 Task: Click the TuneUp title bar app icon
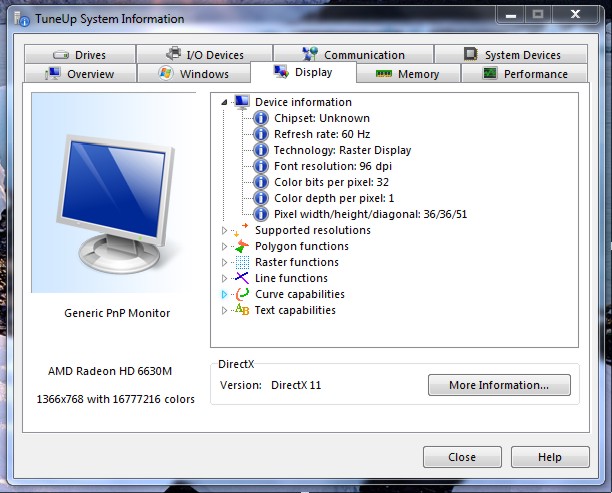(x=22, y=19)
